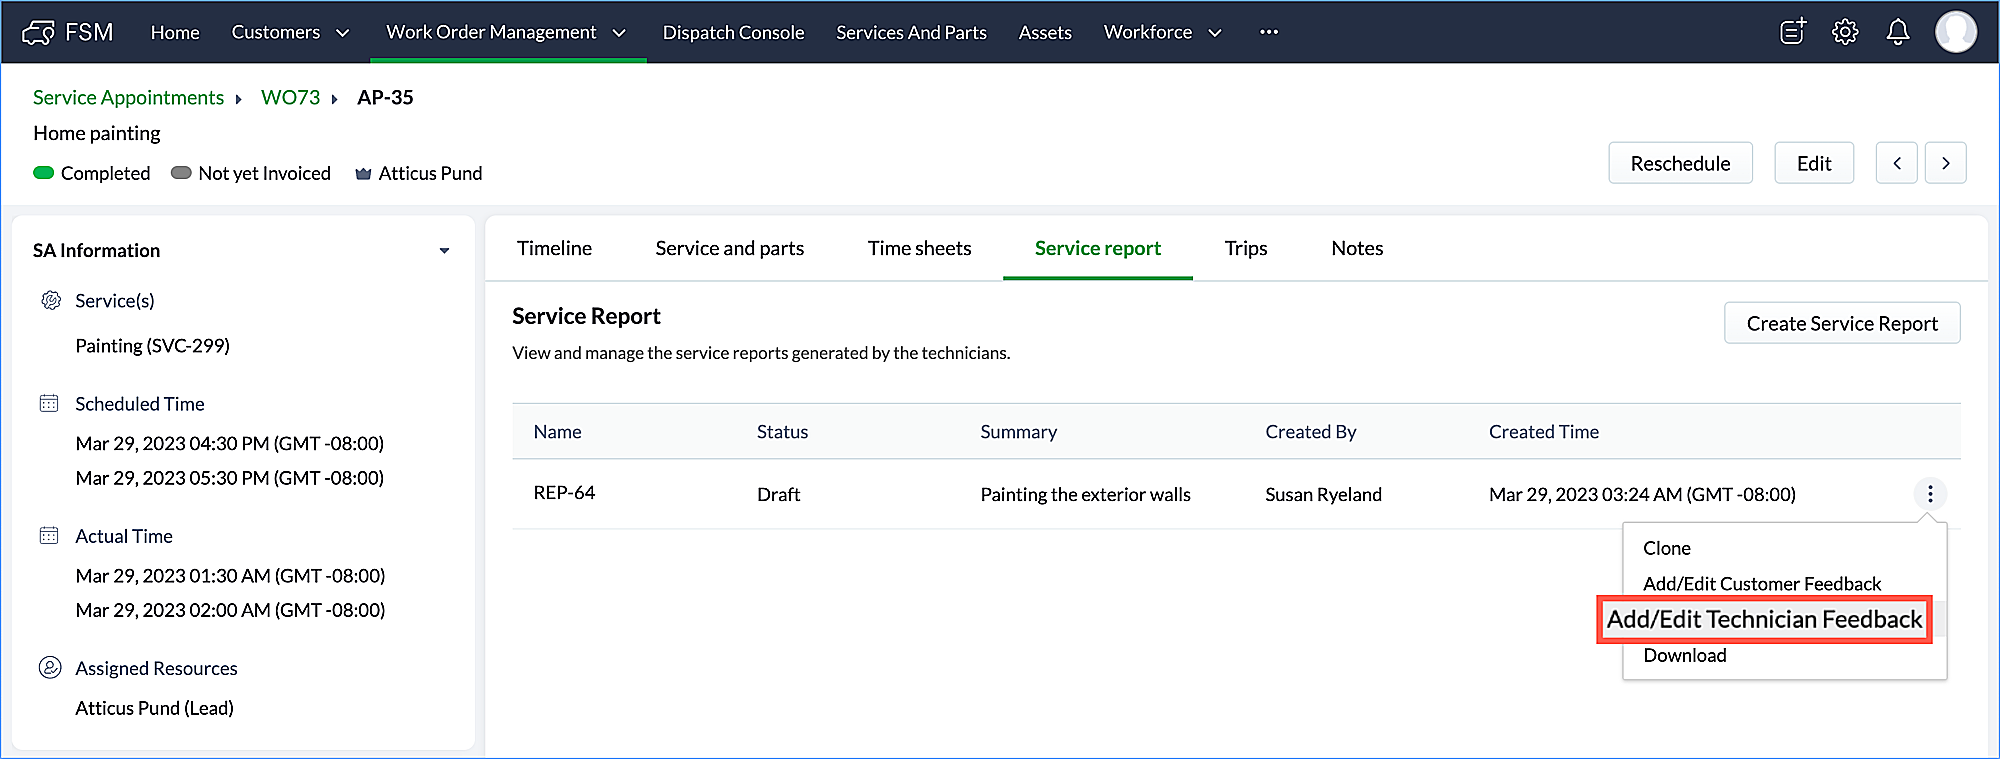The width and height of the screenshot is (2000, 759).
Task: Click the Reschedule button
Action: pos(1680,163)
